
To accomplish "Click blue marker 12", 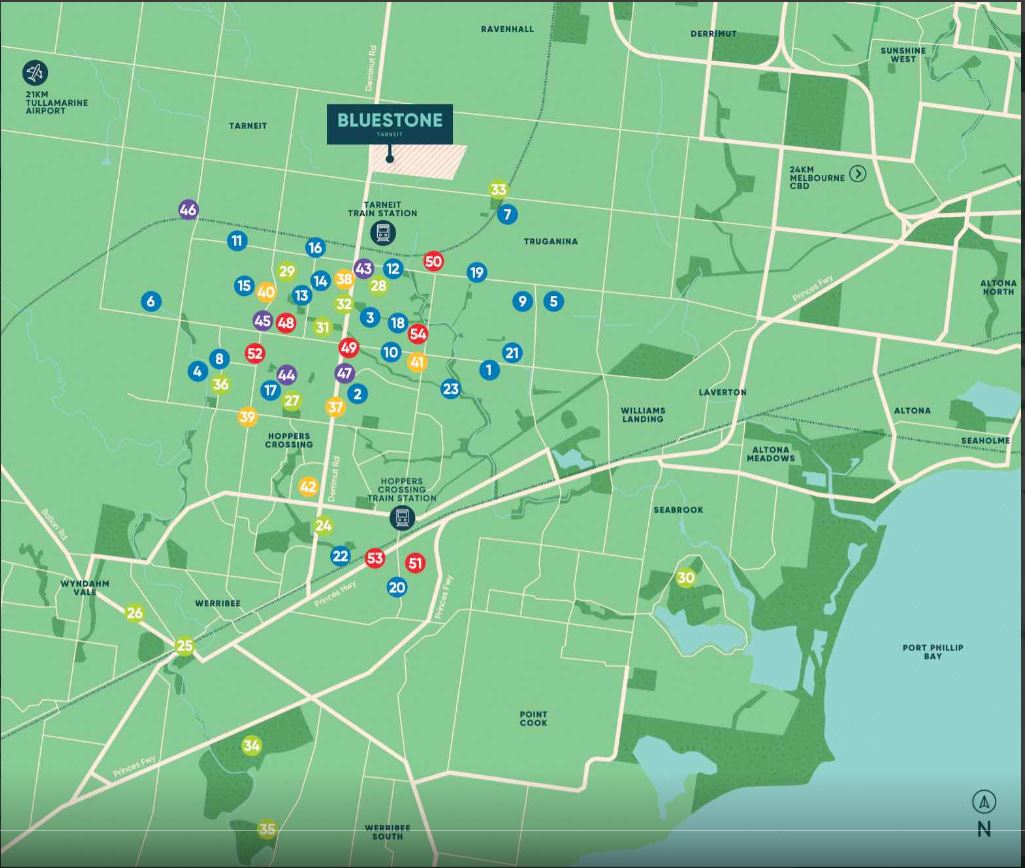I will point(393,269).
